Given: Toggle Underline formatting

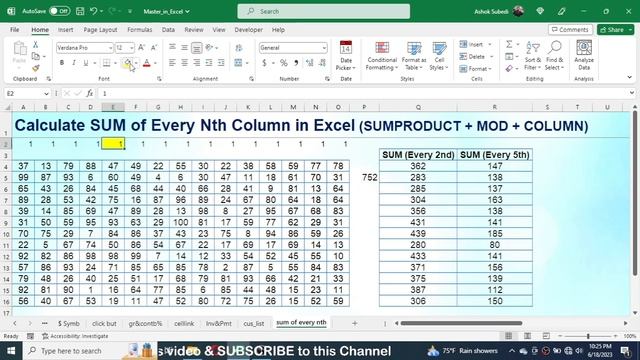Looking at the screenshot, I should tap(86, 63).
